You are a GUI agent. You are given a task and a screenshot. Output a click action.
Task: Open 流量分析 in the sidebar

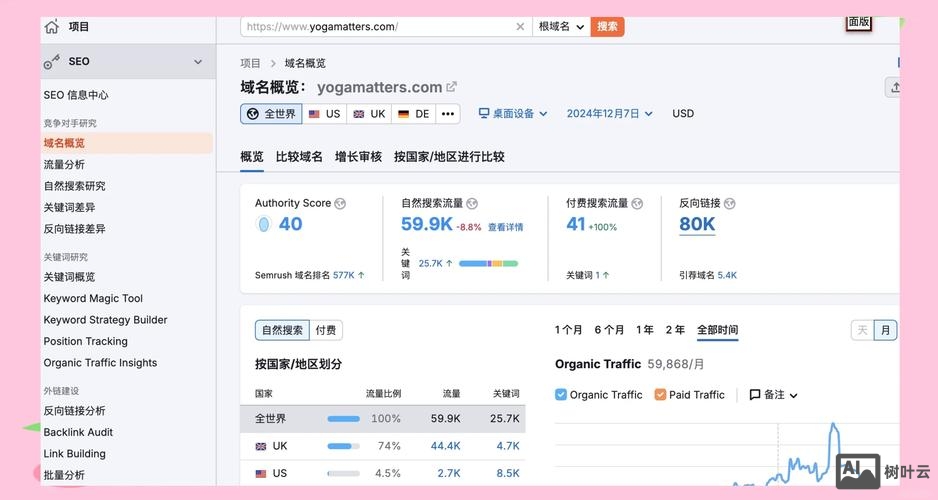click(x=64, y=164)
